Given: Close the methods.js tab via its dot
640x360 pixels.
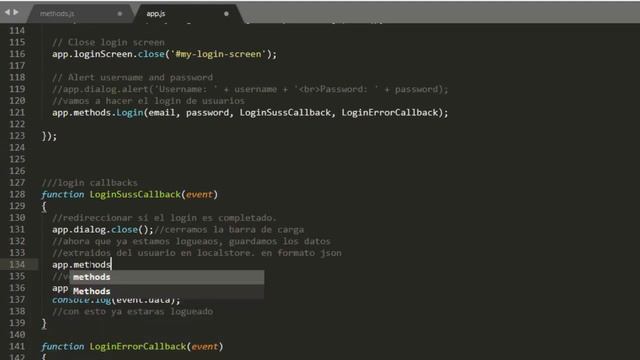Looking at the screenshot, I should (x=120, y=13).
